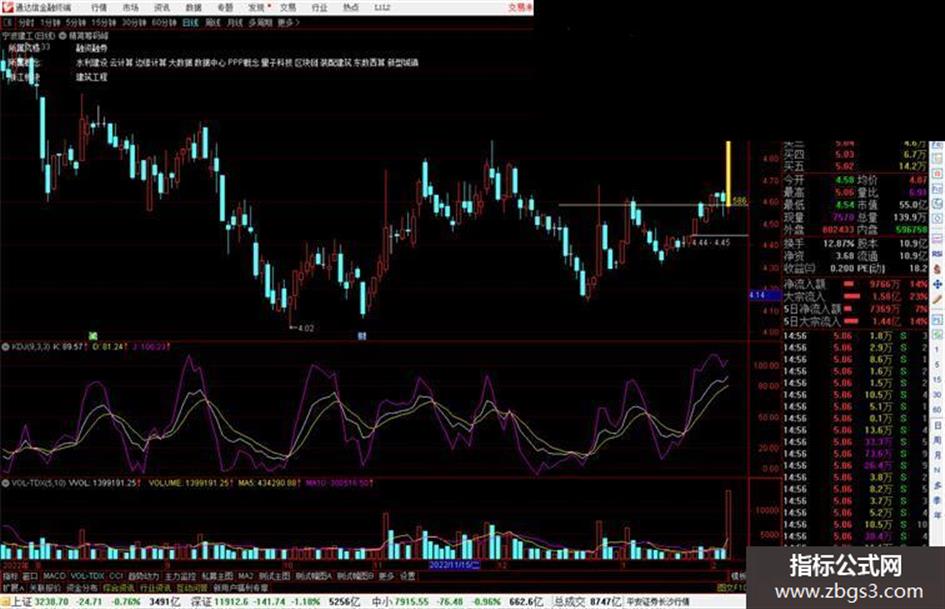The height and width of the screenshot is (609, 945).
Task: Click the chip distribution icon beside the stock name
Action: (x=63, y=36)
